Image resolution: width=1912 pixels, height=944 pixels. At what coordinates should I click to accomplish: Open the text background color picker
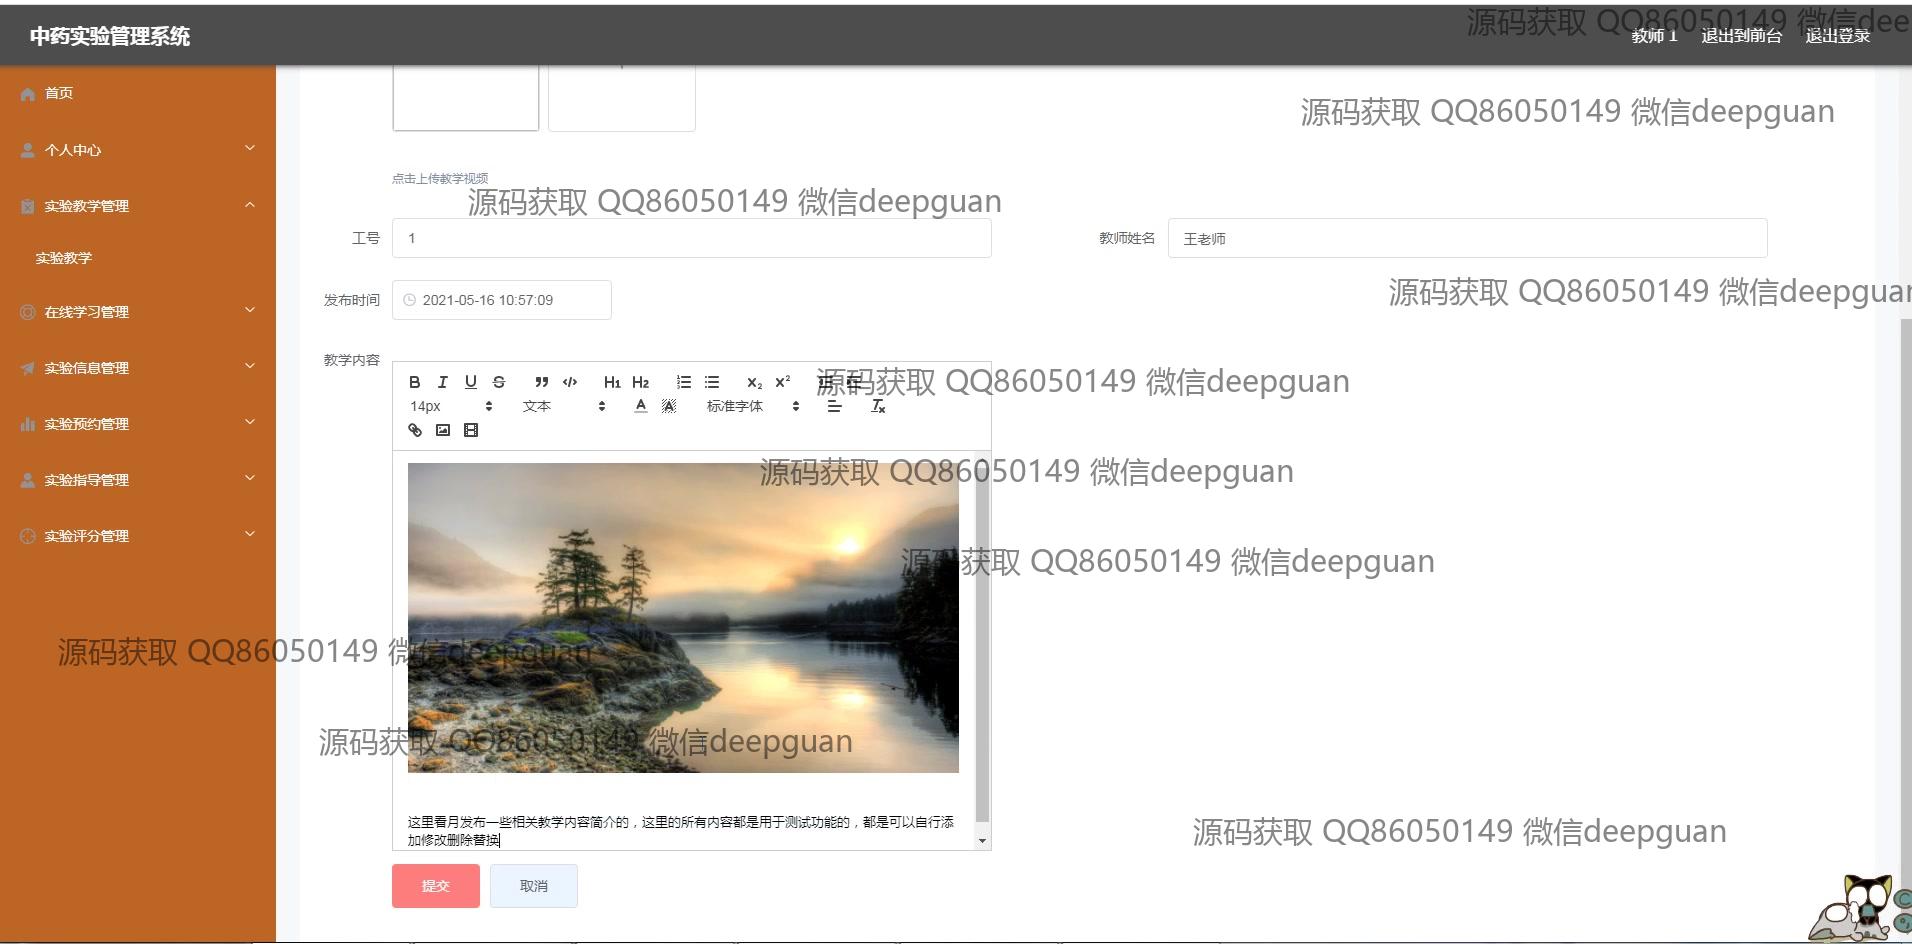click(669, 406)
